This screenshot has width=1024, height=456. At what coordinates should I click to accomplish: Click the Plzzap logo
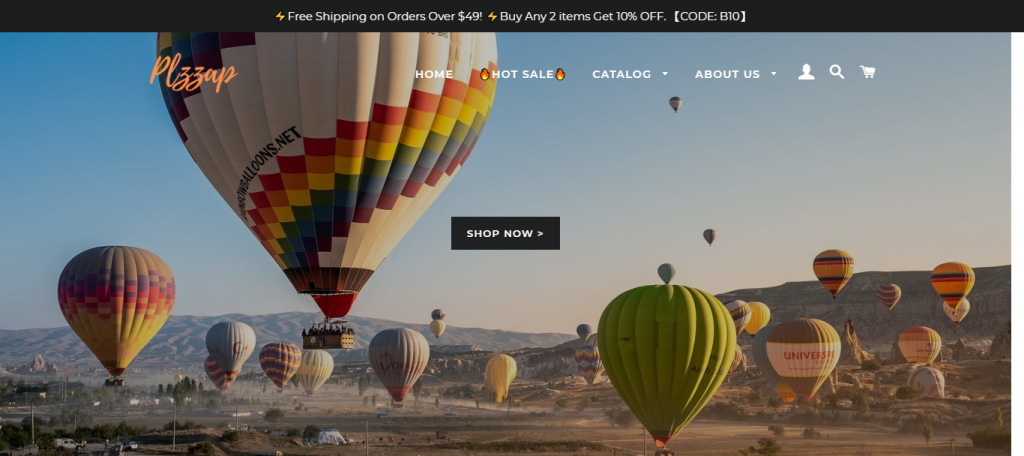coord(193,73)
